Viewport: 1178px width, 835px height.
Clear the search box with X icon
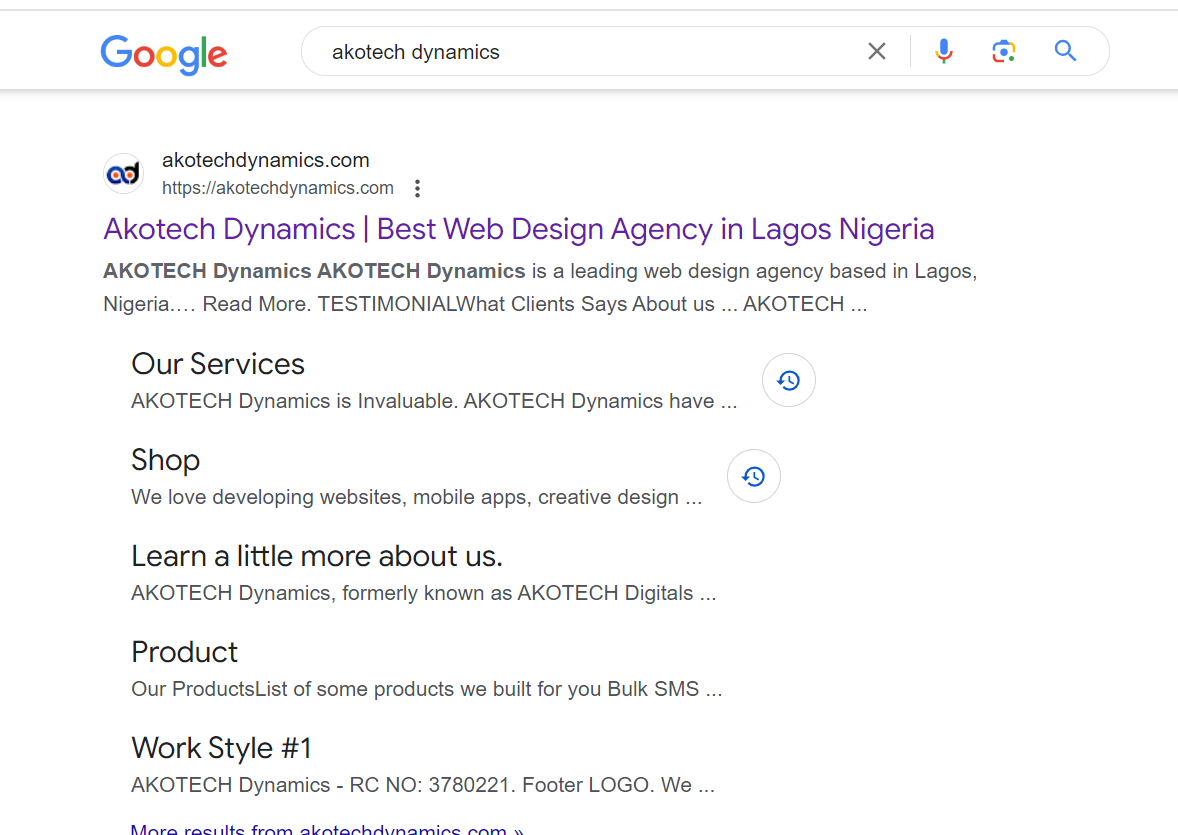pyautogui.click(x=877, y=51)
